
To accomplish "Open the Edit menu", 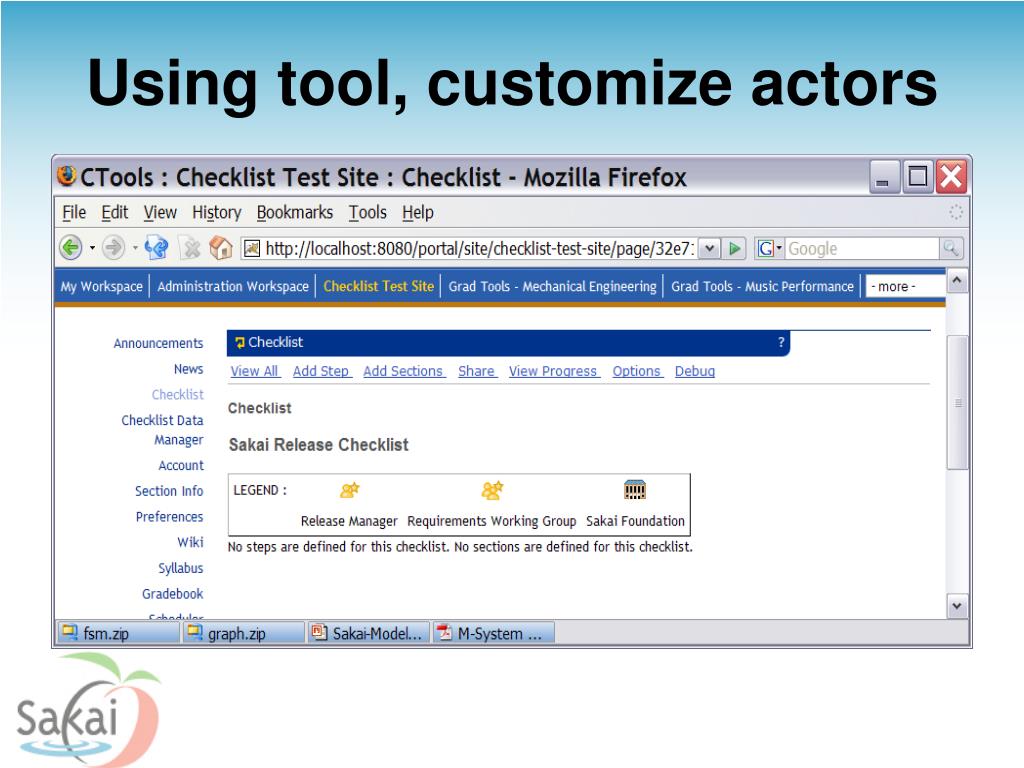I will (x=114, y=212).
